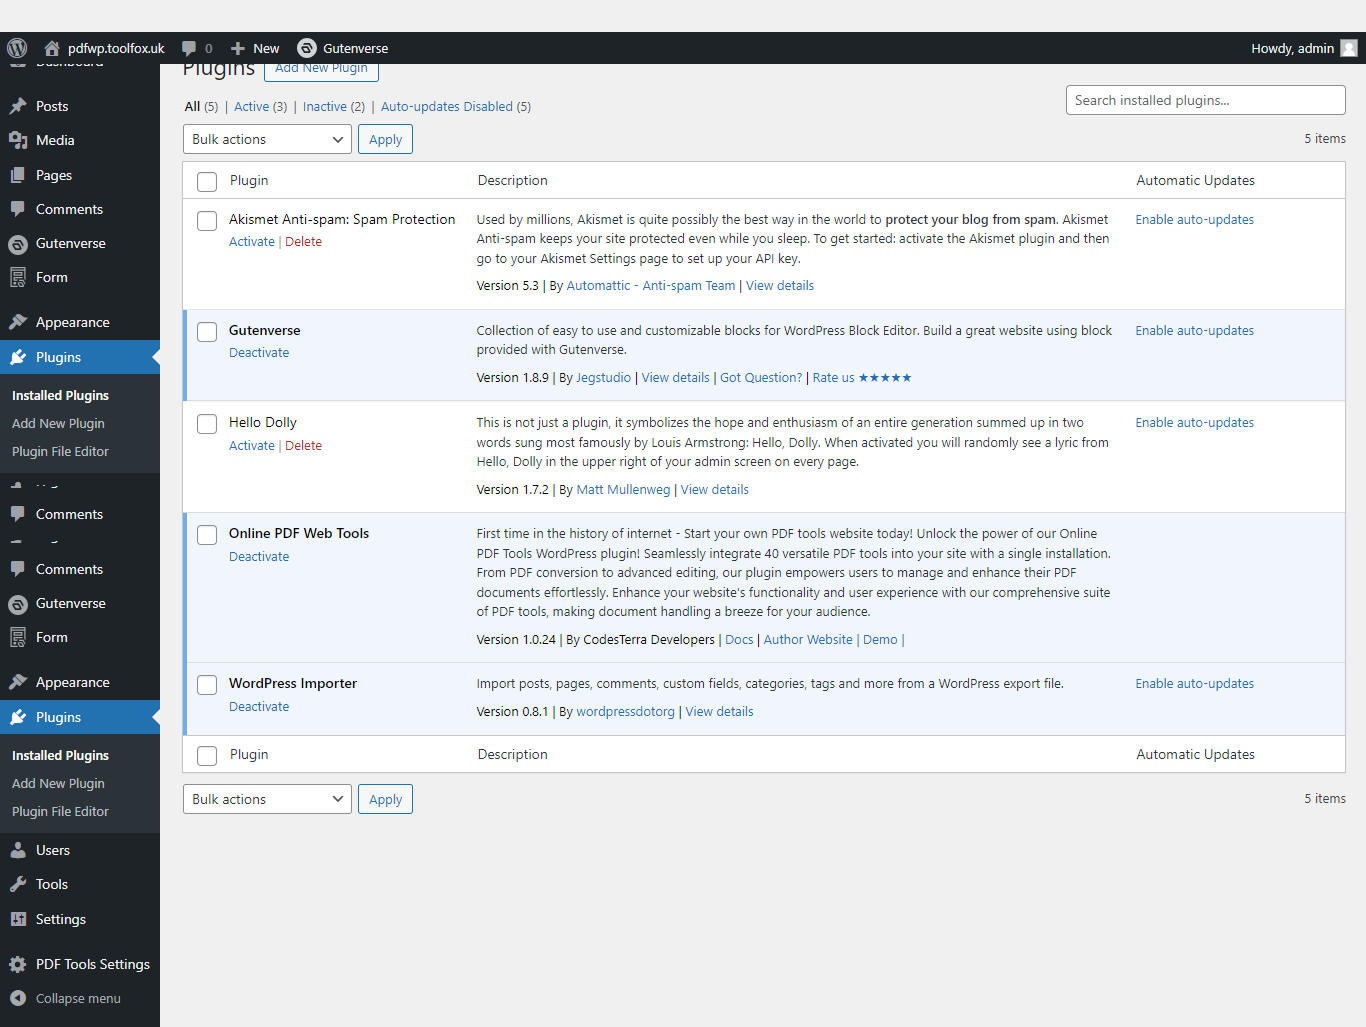This screenshot has width=1366, height=1027.
Task: Open the comments bubble icon in admin bar
Action: pyautogui.click(x=189, y=48)
